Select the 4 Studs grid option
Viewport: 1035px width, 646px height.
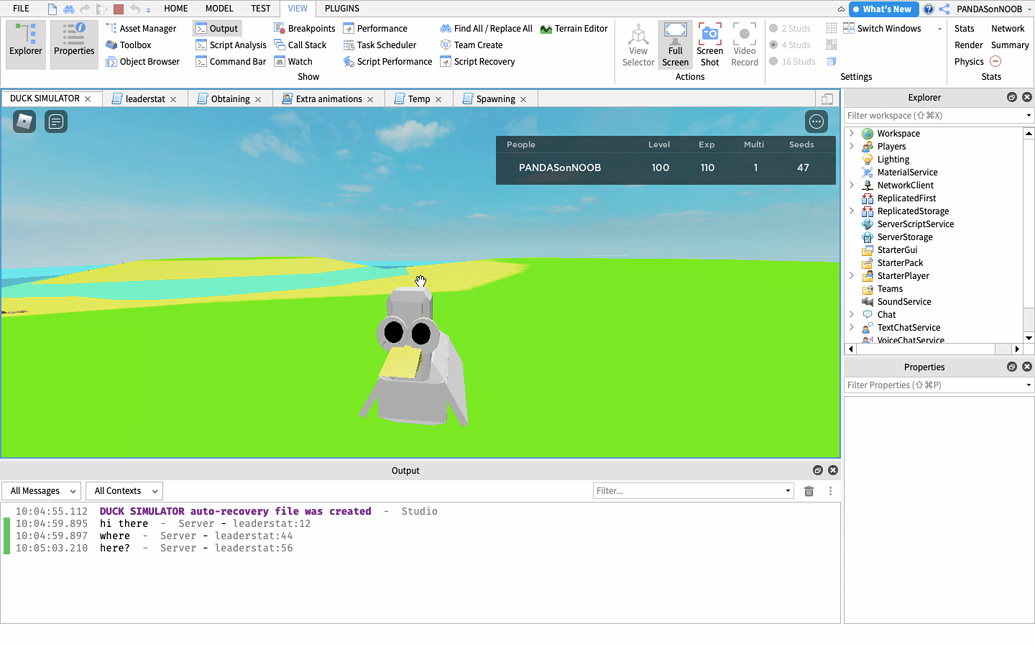pos(789,45)
